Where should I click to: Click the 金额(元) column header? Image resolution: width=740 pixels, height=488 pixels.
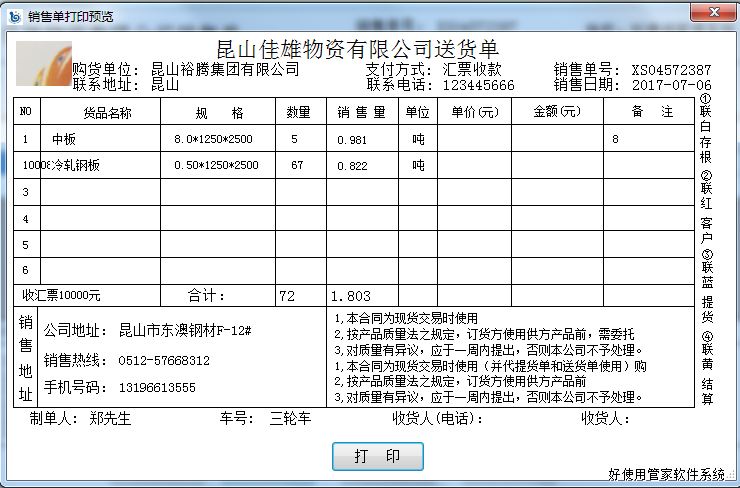click(557, 112)
